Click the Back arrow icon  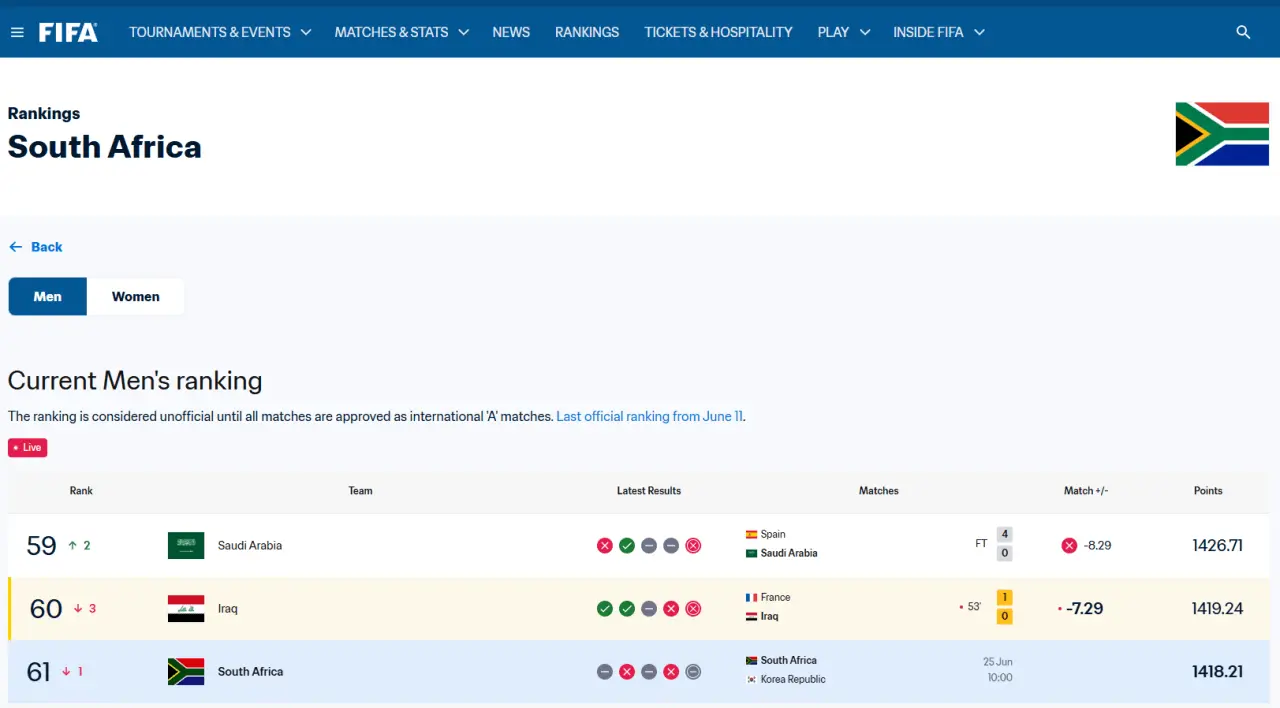(x=15, y=247)
